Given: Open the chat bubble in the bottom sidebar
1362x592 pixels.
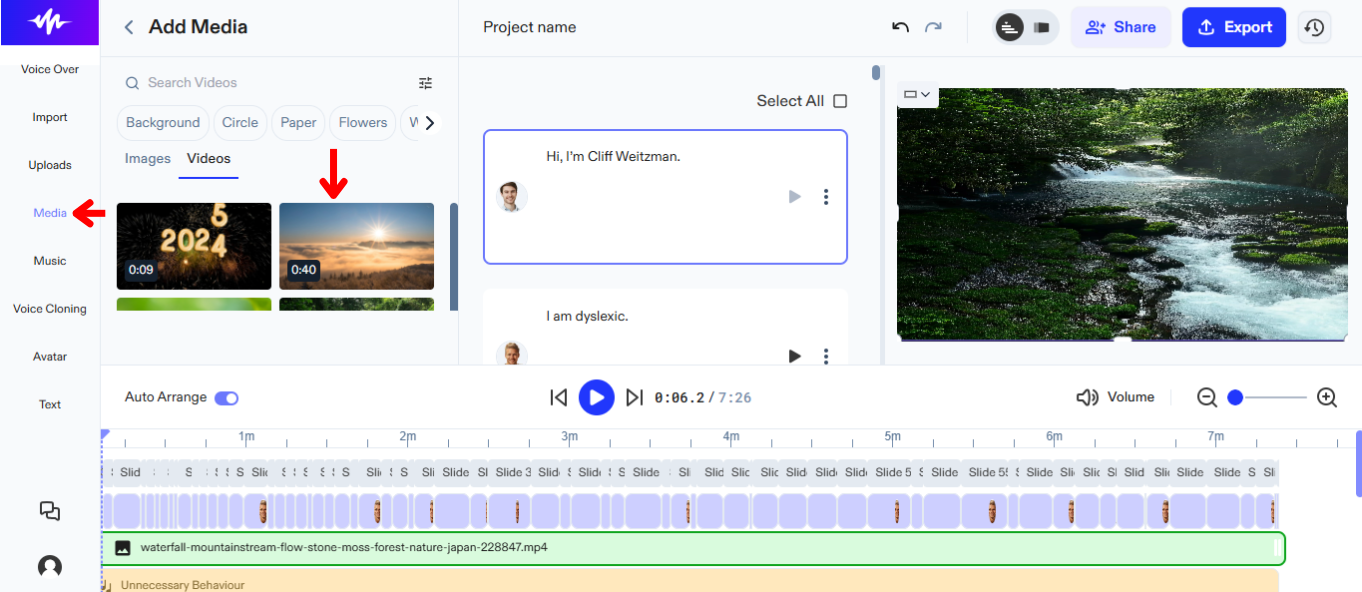Looking at the screenshot, I should 49,511.
